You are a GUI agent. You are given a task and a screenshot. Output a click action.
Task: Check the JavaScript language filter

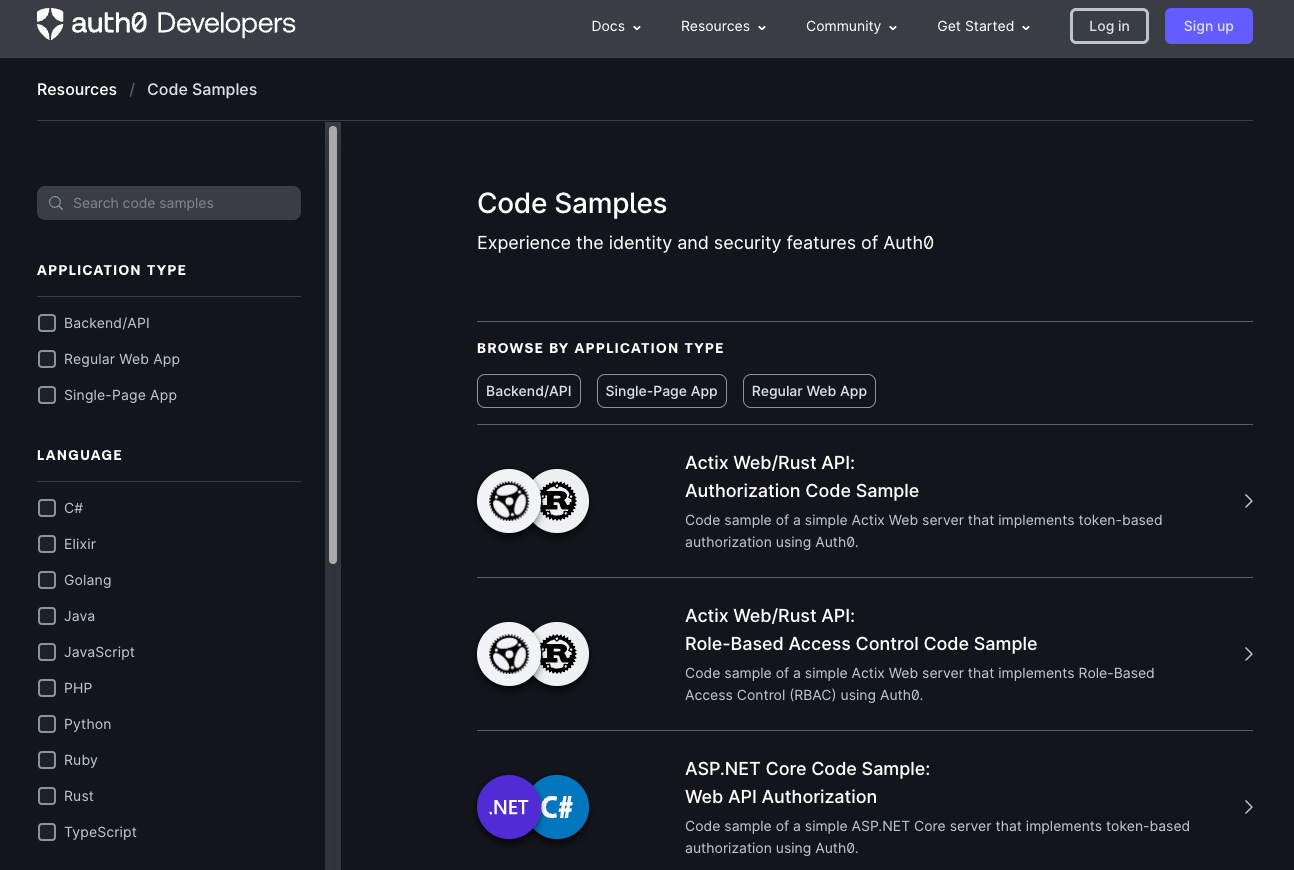coord(47,652)
